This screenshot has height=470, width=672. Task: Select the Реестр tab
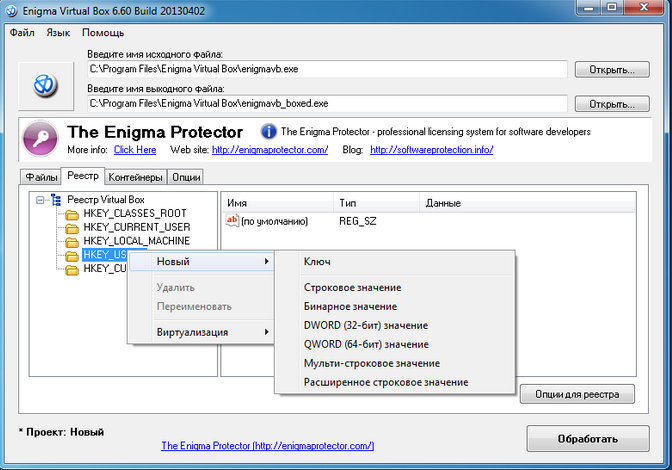(x=83, y=176)
